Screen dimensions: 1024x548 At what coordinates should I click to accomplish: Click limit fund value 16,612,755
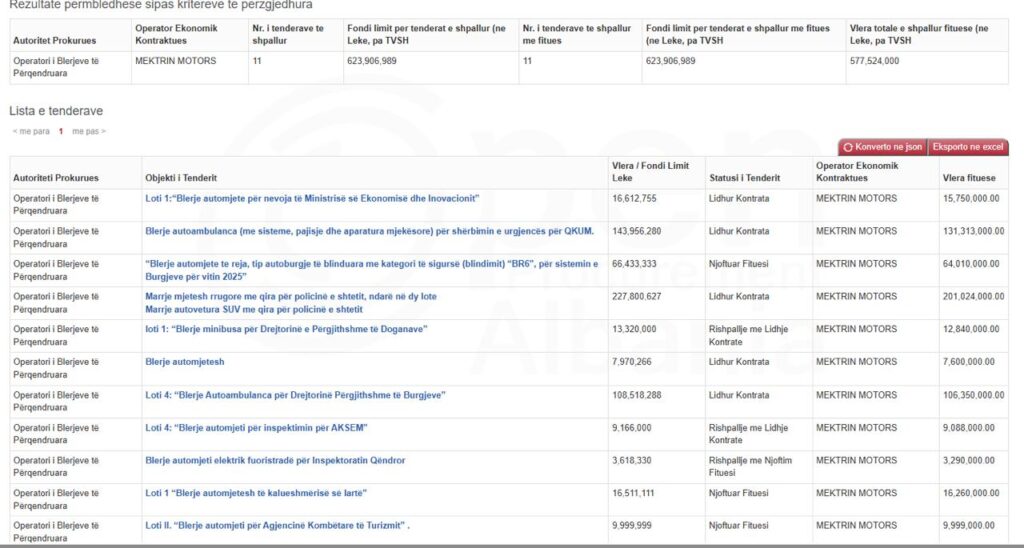click(634, 198)
